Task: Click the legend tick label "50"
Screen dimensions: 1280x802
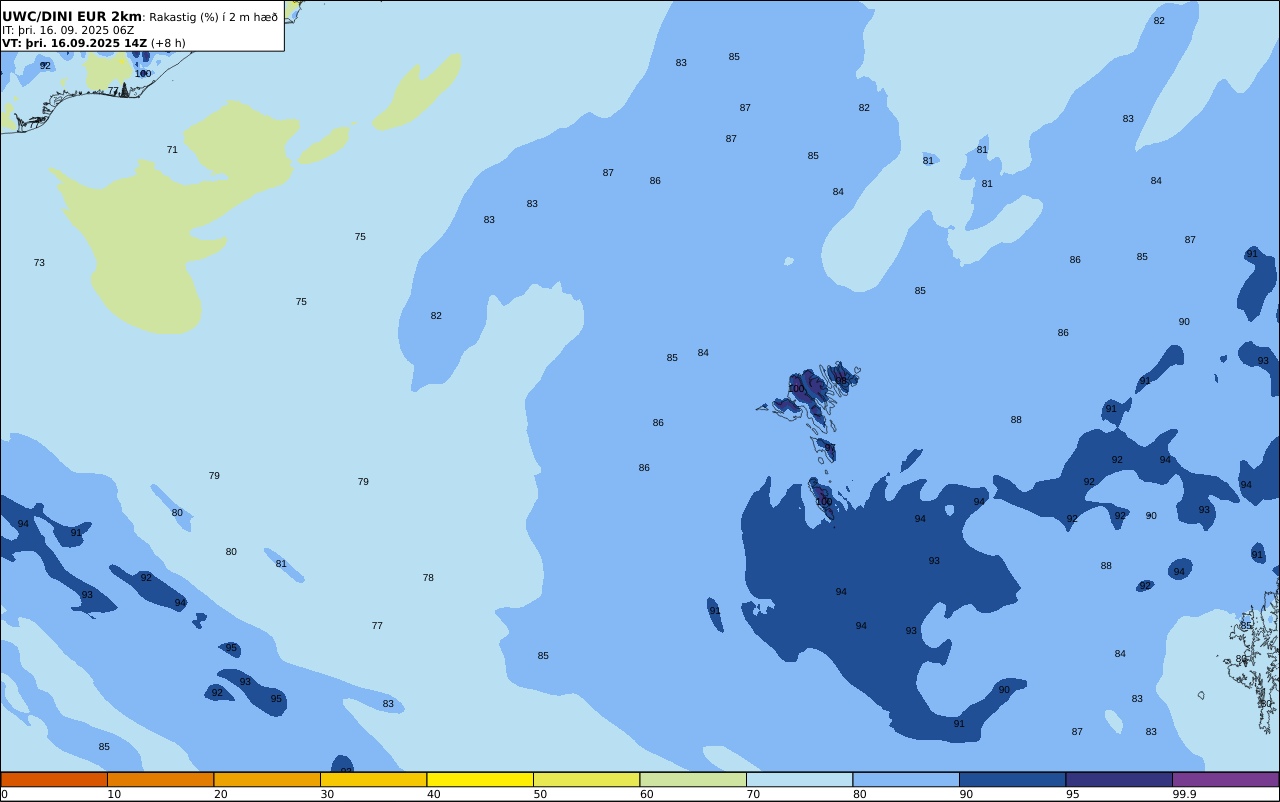Action: [x=540, y=794]
